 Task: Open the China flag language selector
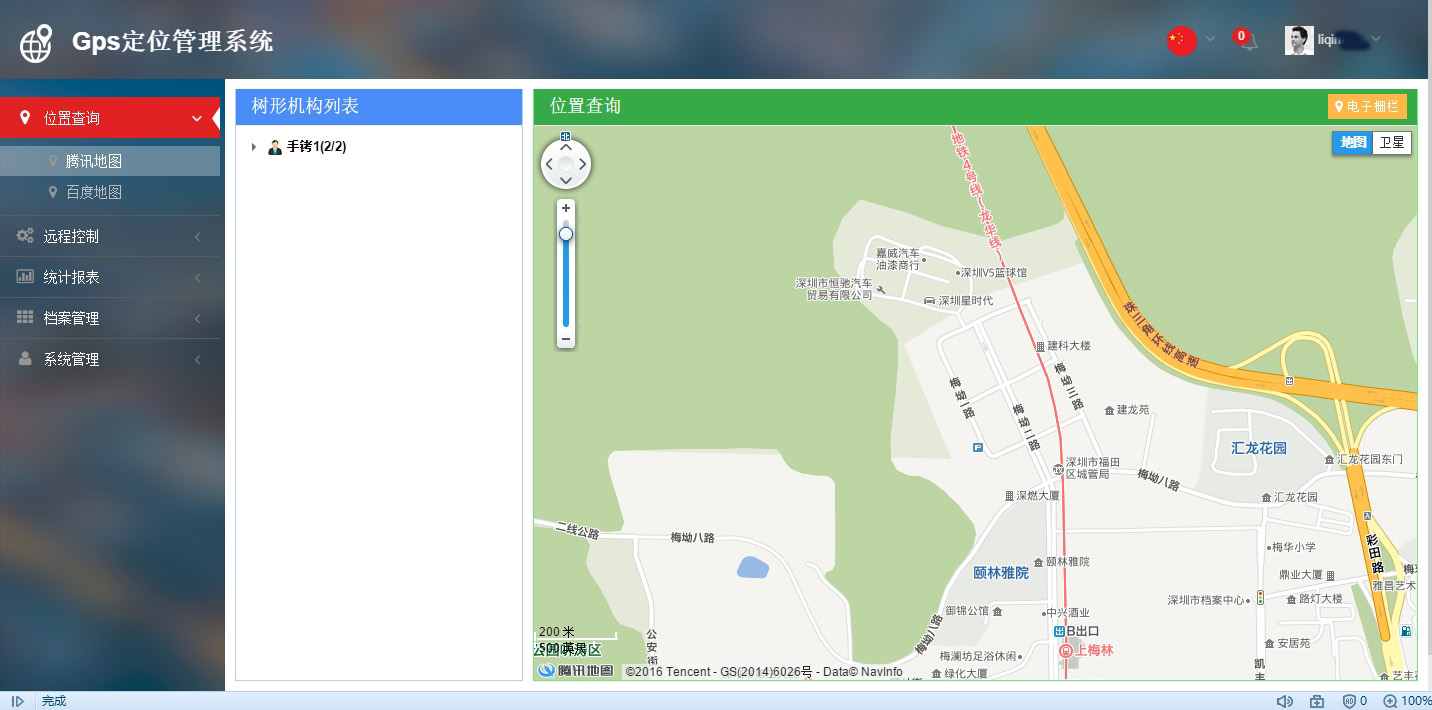pyautogui.click(x=1181, y=40)
